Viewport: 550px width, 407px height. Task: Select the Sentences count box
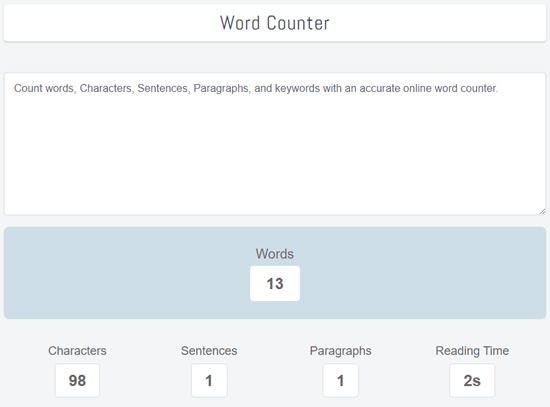tap(209, 380)
